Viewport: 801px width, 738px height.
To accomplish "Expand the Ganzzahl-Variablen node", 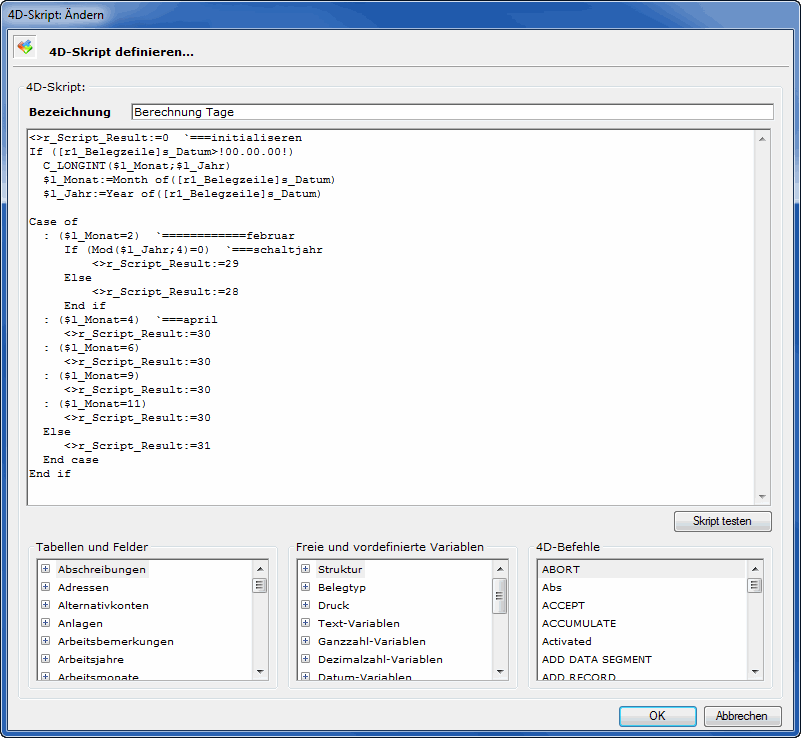I will coord(306,641).
